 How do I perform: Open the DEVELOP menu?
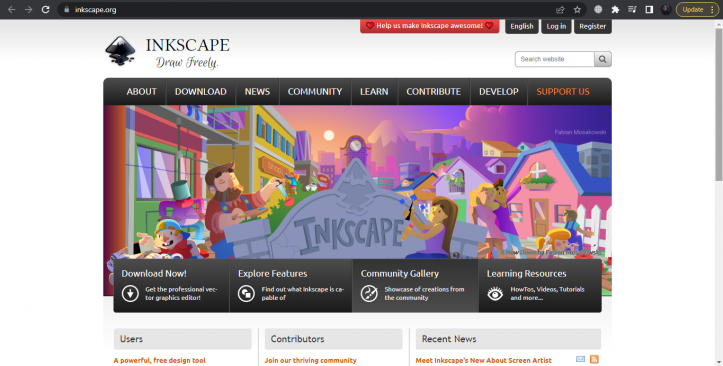[x=498, y=92]
